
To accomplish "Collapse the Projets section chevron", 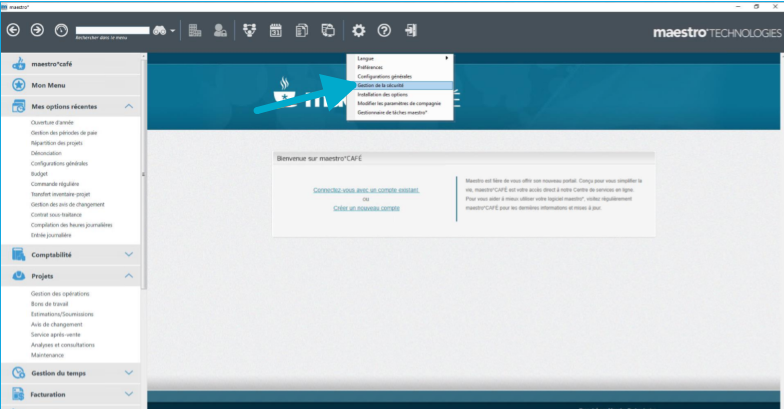I will pyautogui.click(x=128, y=276).
